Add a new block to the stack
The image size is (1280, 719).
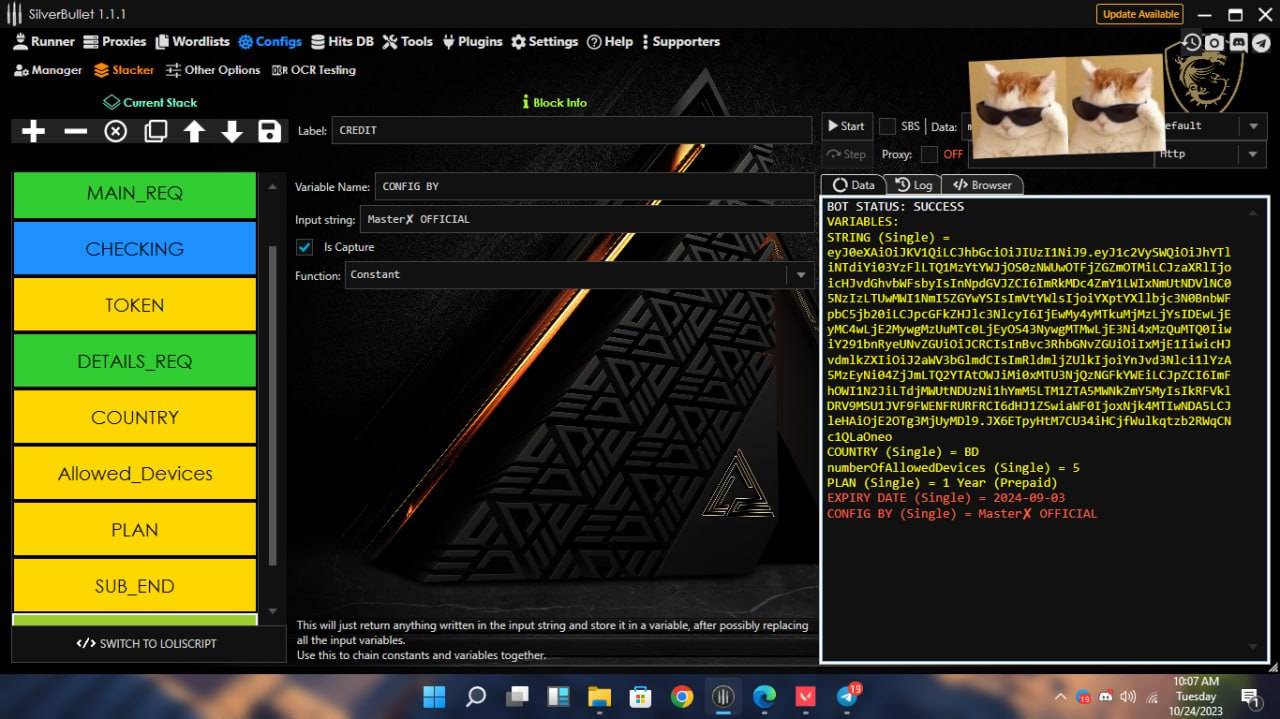coord(33,131)
